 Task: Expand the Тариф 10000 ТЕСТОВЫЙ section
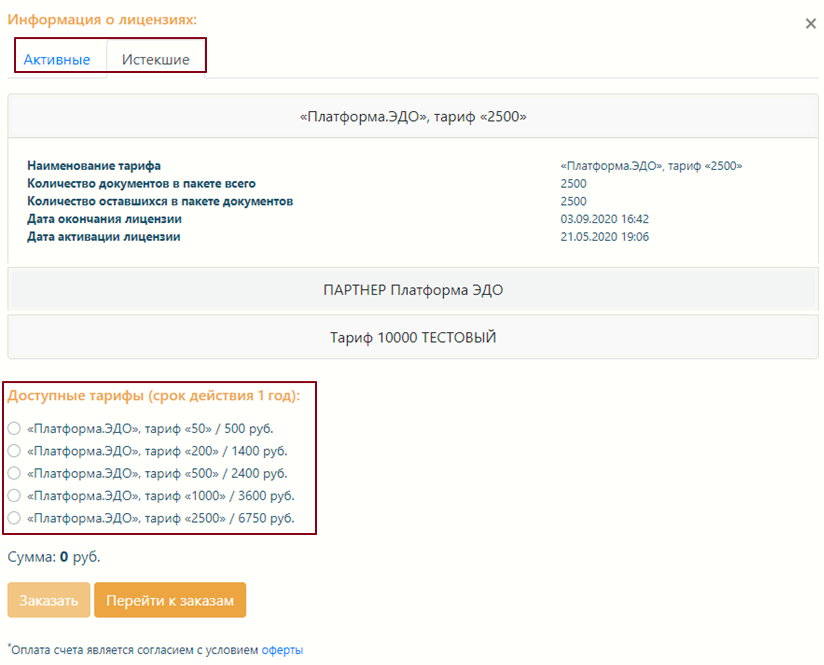click(412, 337)
